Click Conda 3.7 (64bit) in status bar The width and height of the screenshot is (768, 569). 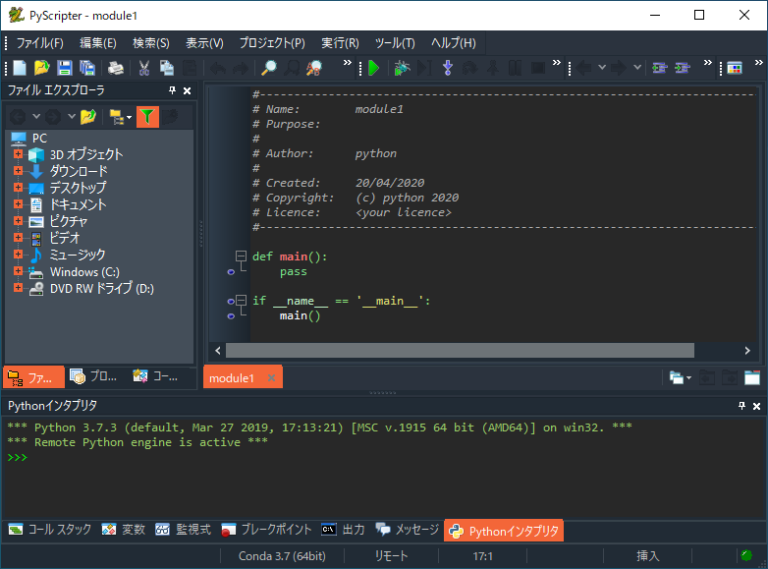pos(275,556)
